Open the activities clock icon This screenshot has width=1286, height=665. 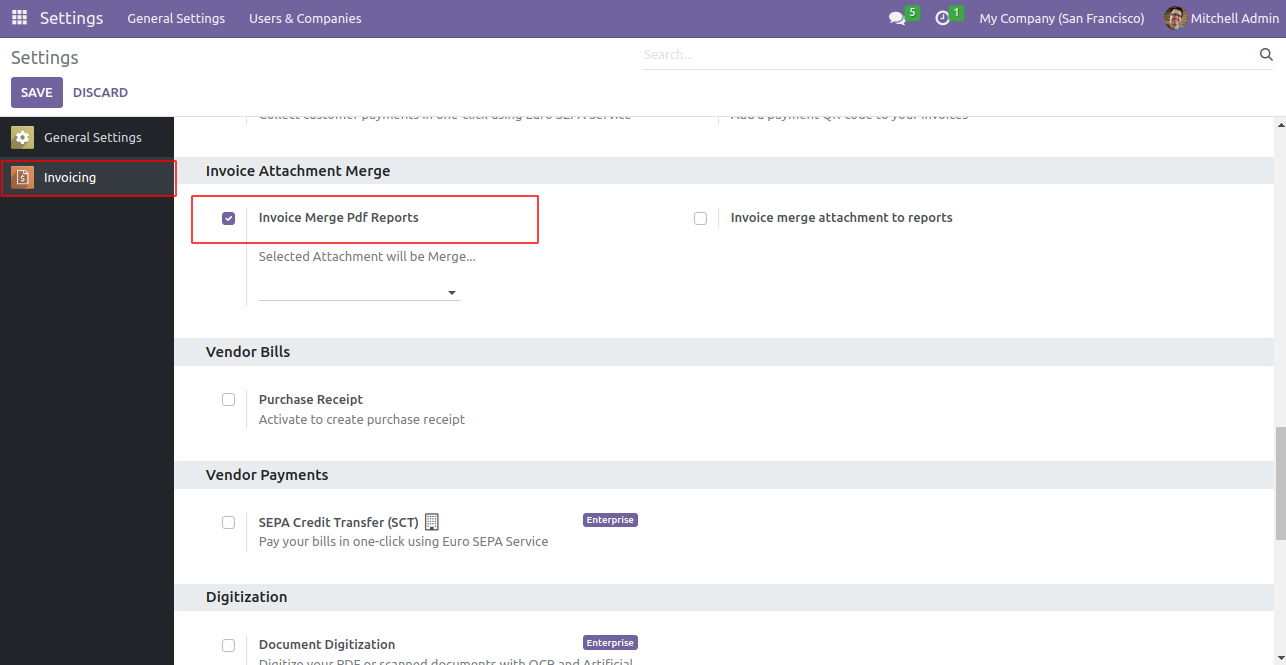[942, 19]
